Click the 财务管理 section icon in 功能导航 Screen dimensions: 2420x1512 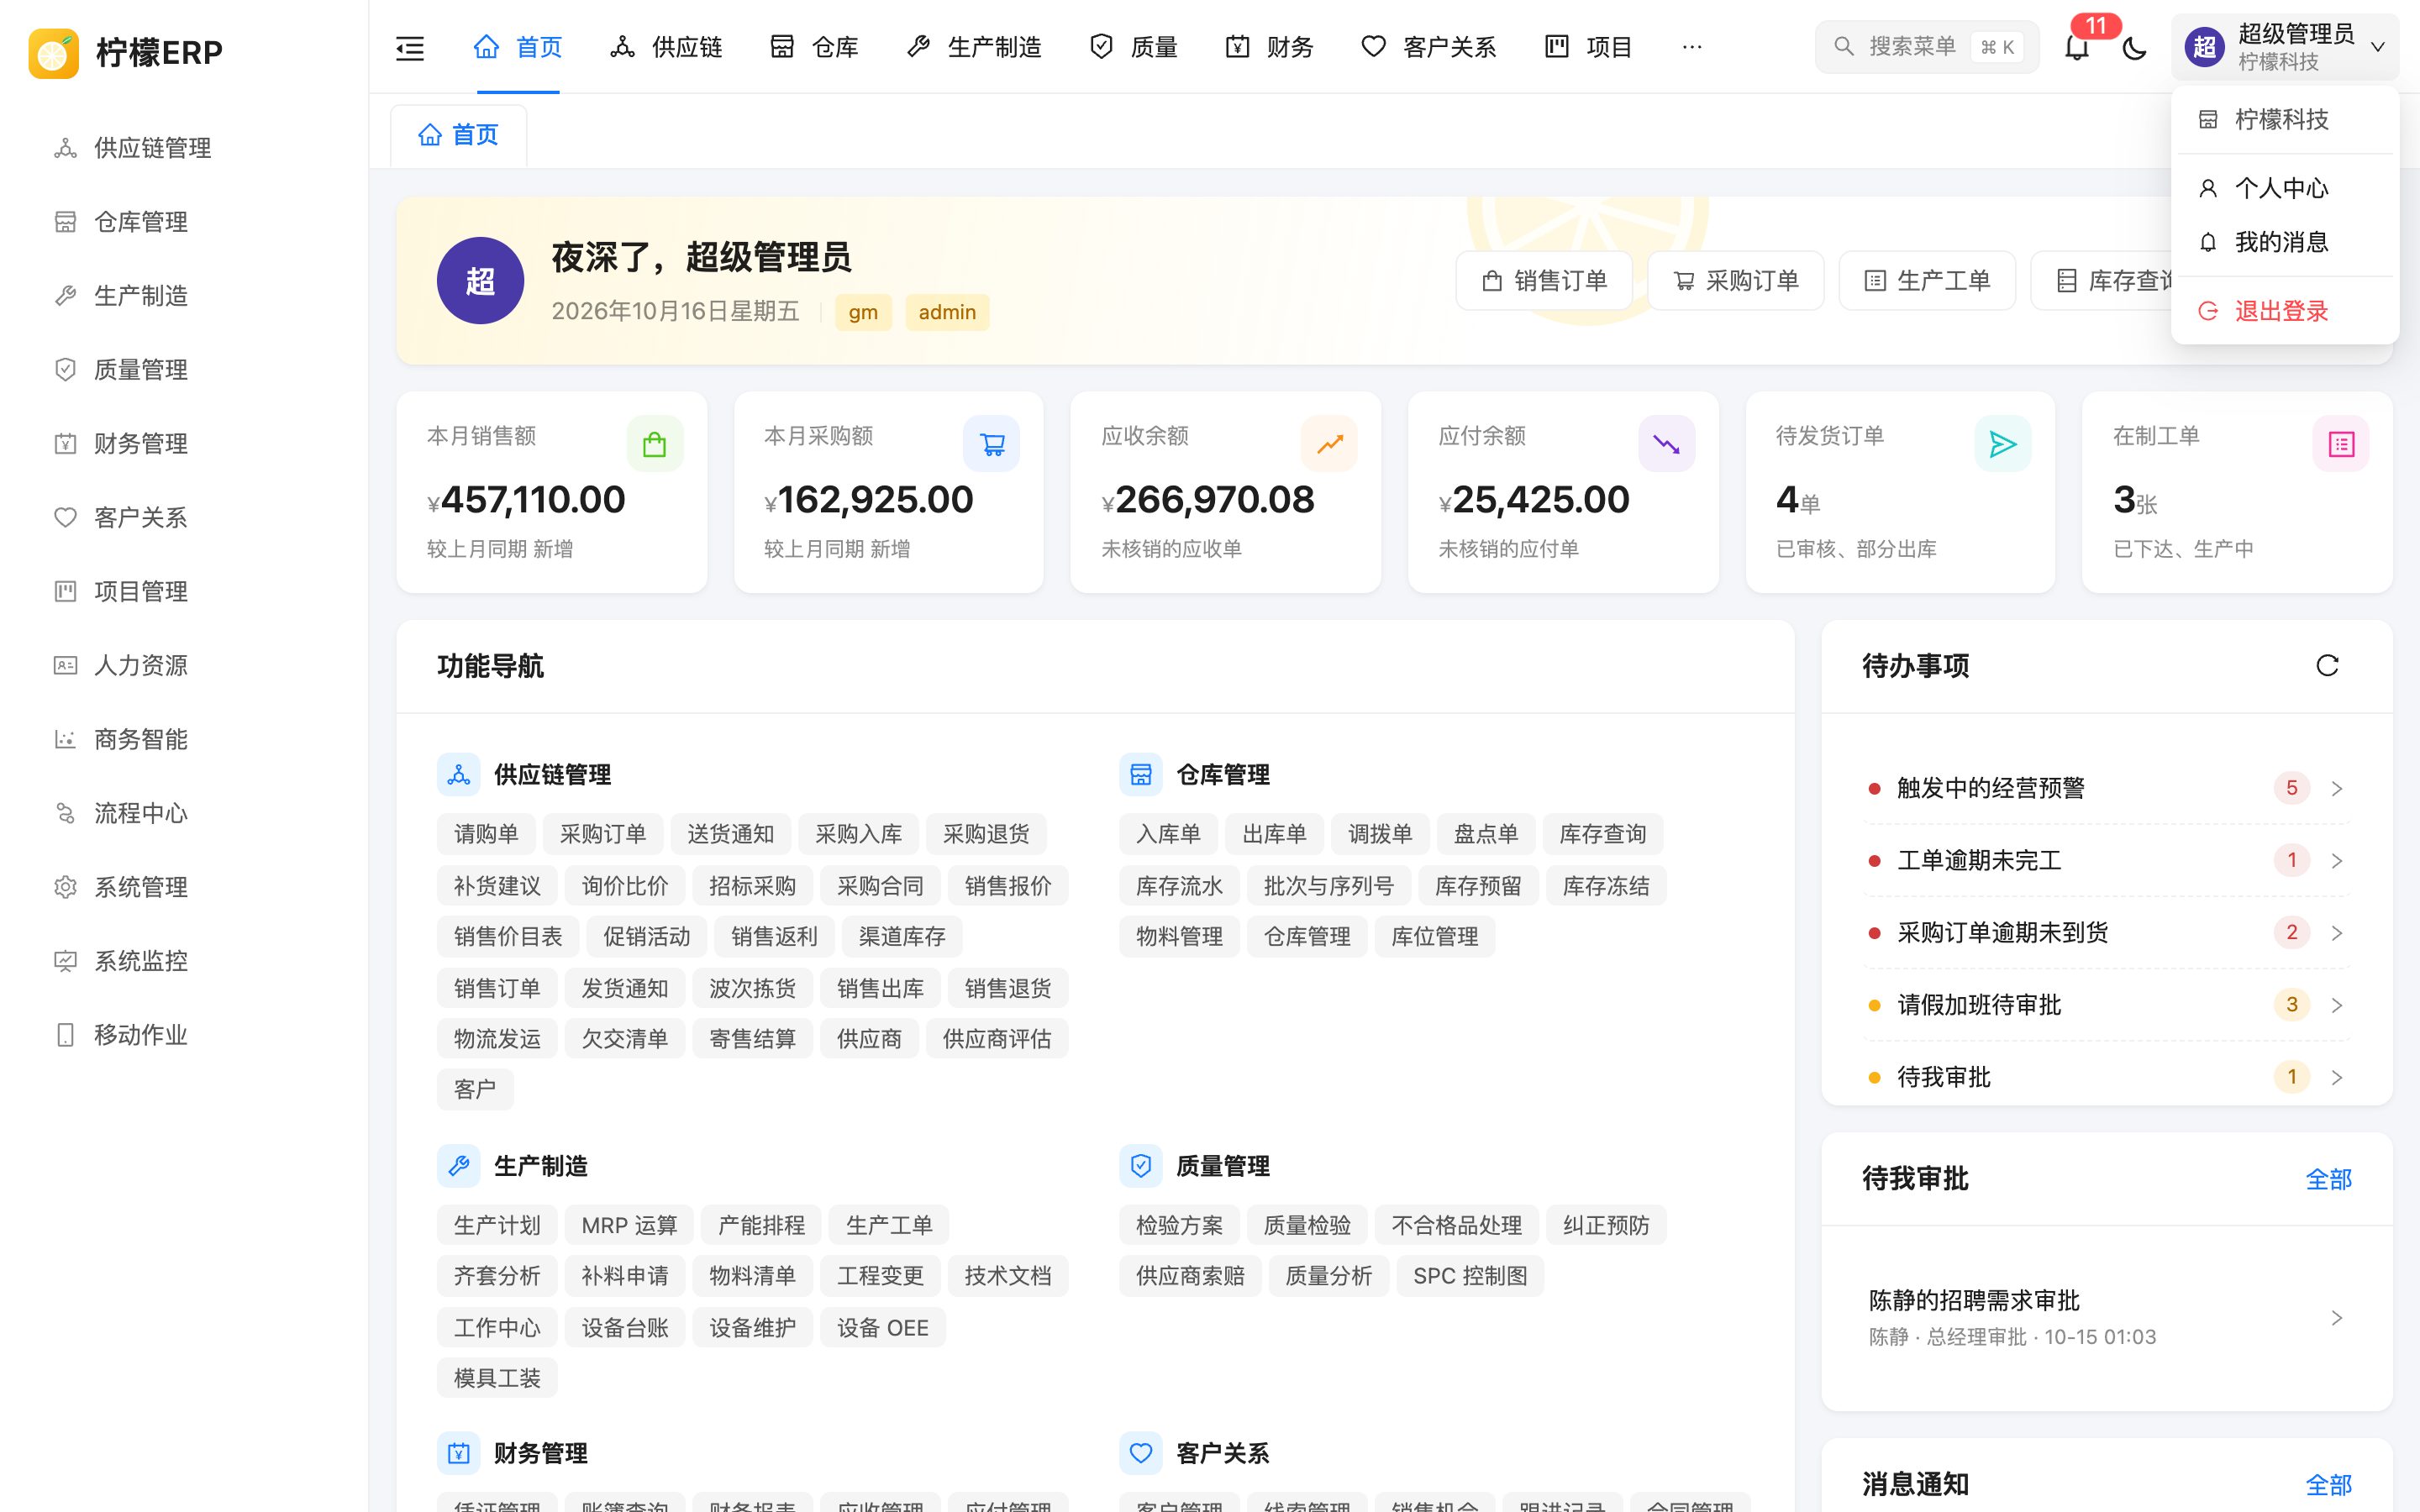459,1454
